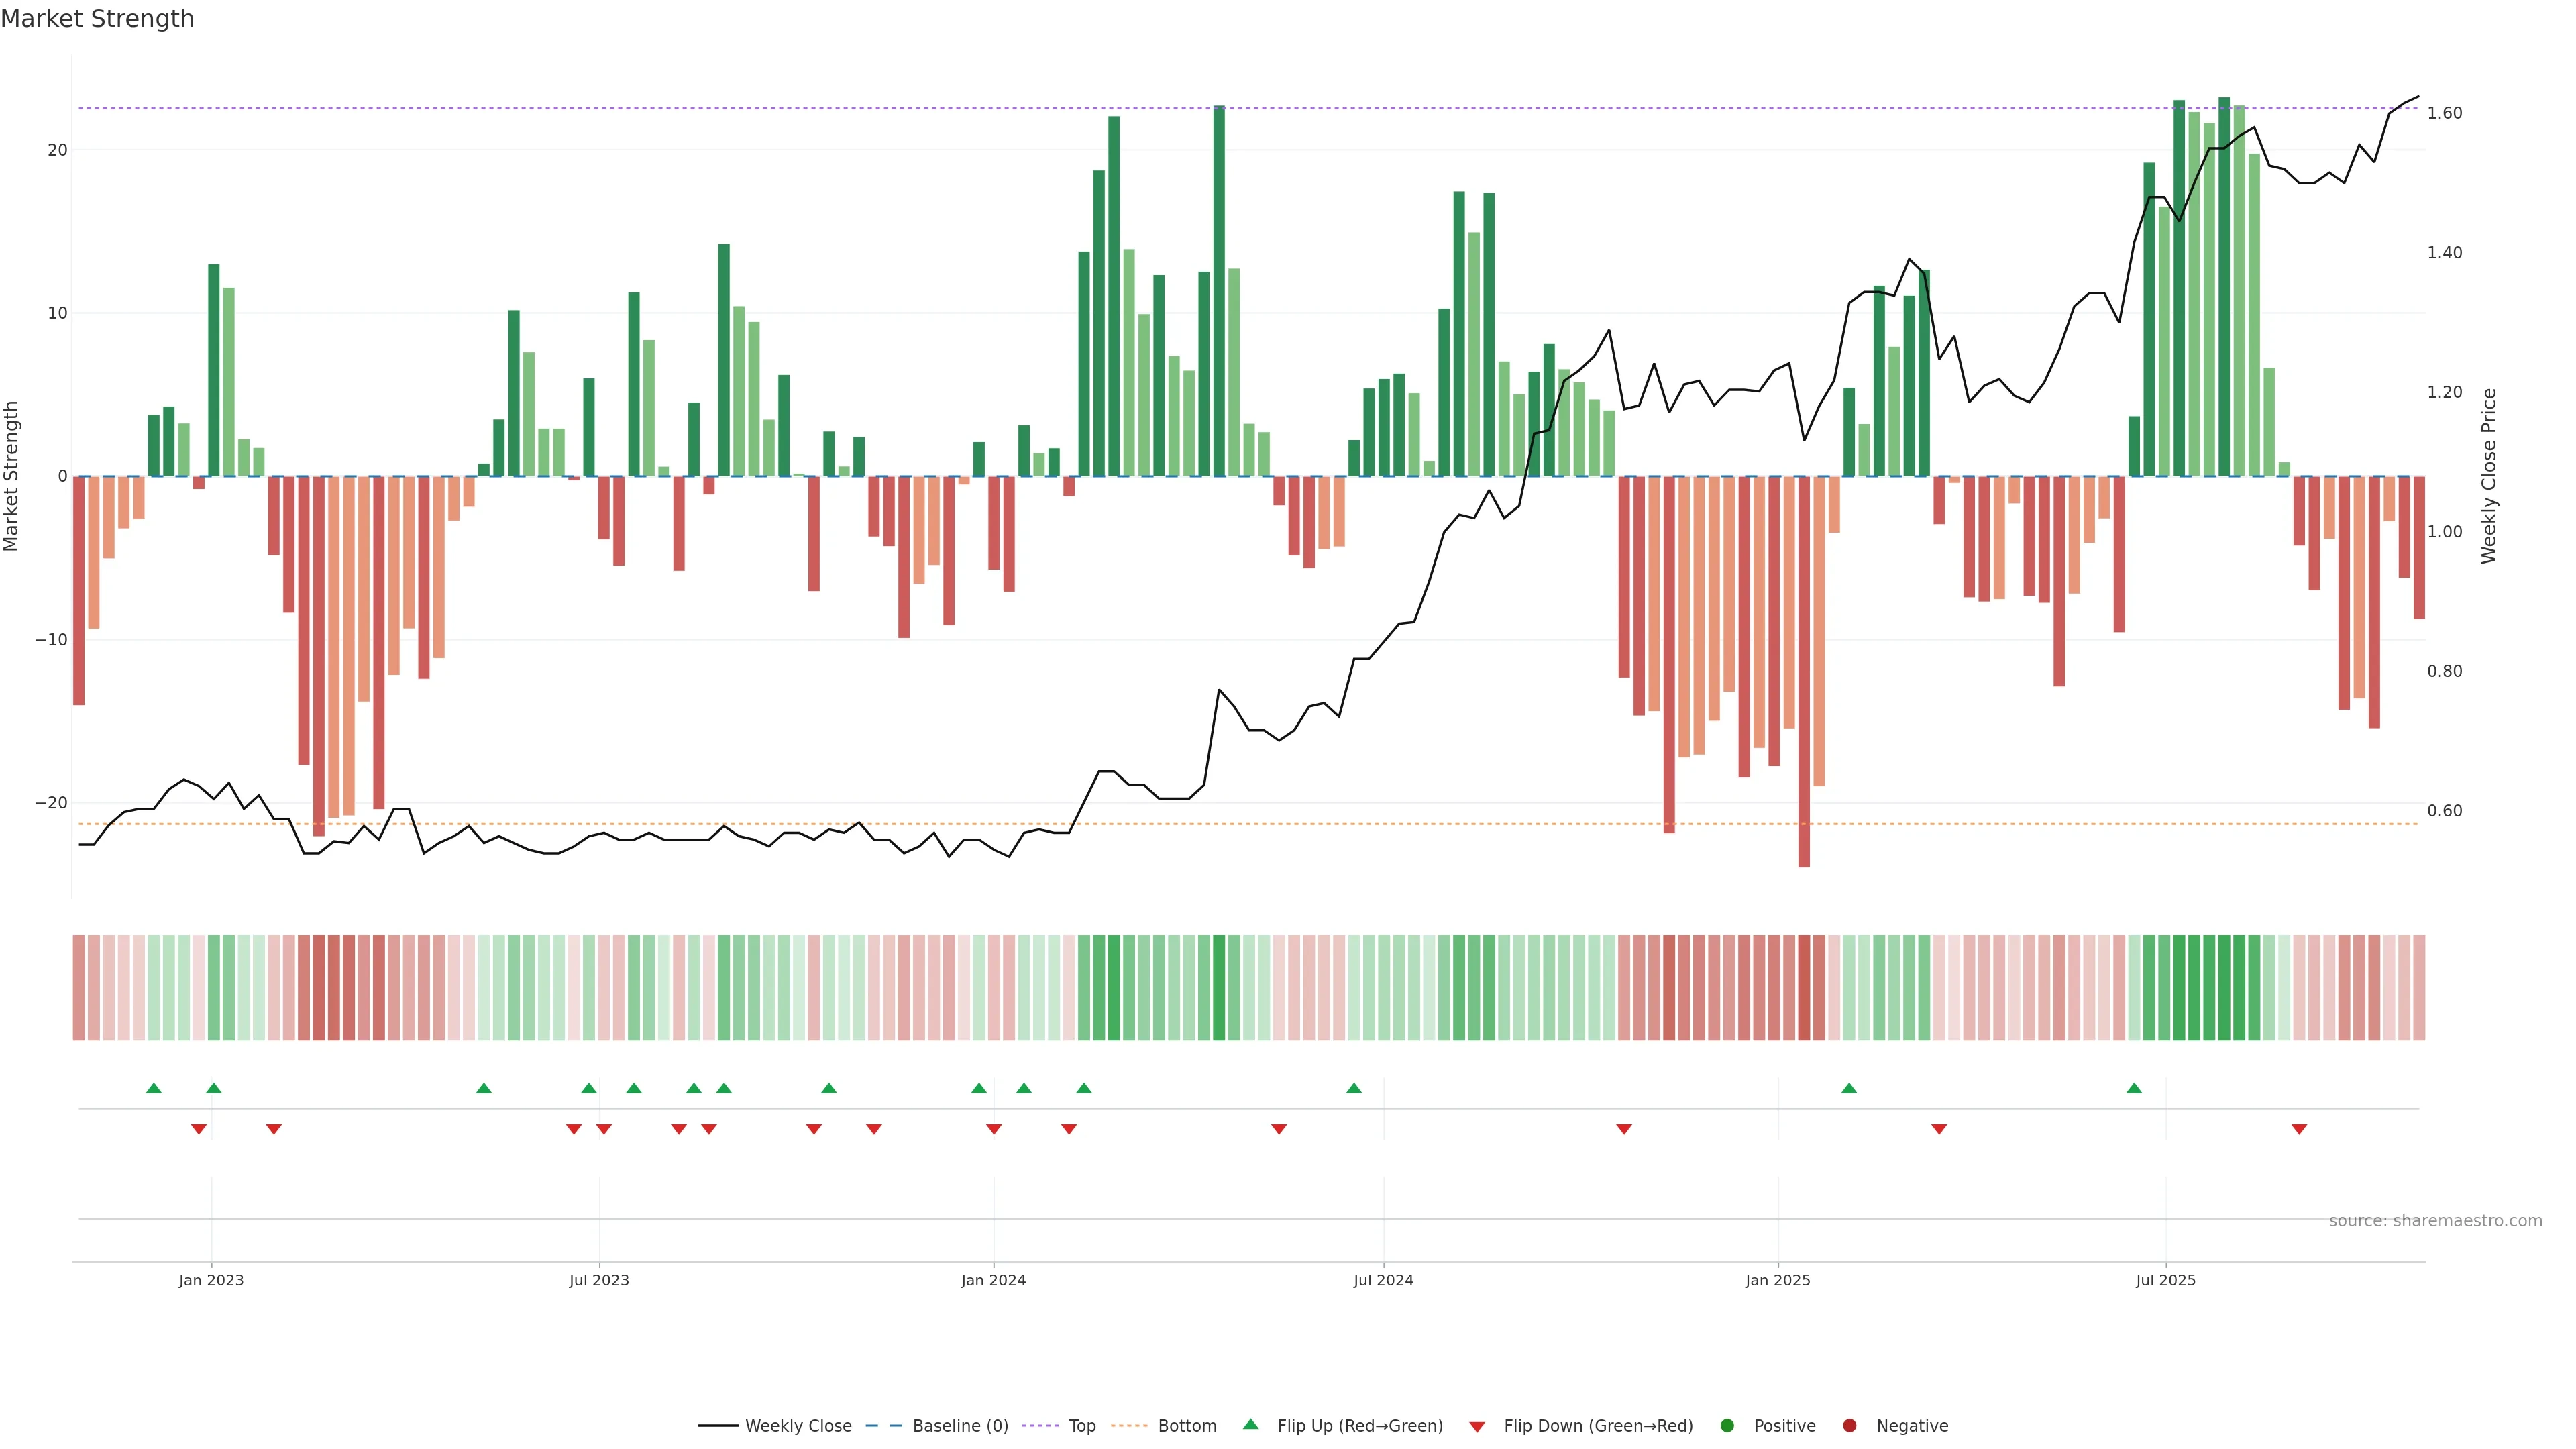Click the Jul 2025 x-axis label

point(2165,1280)
